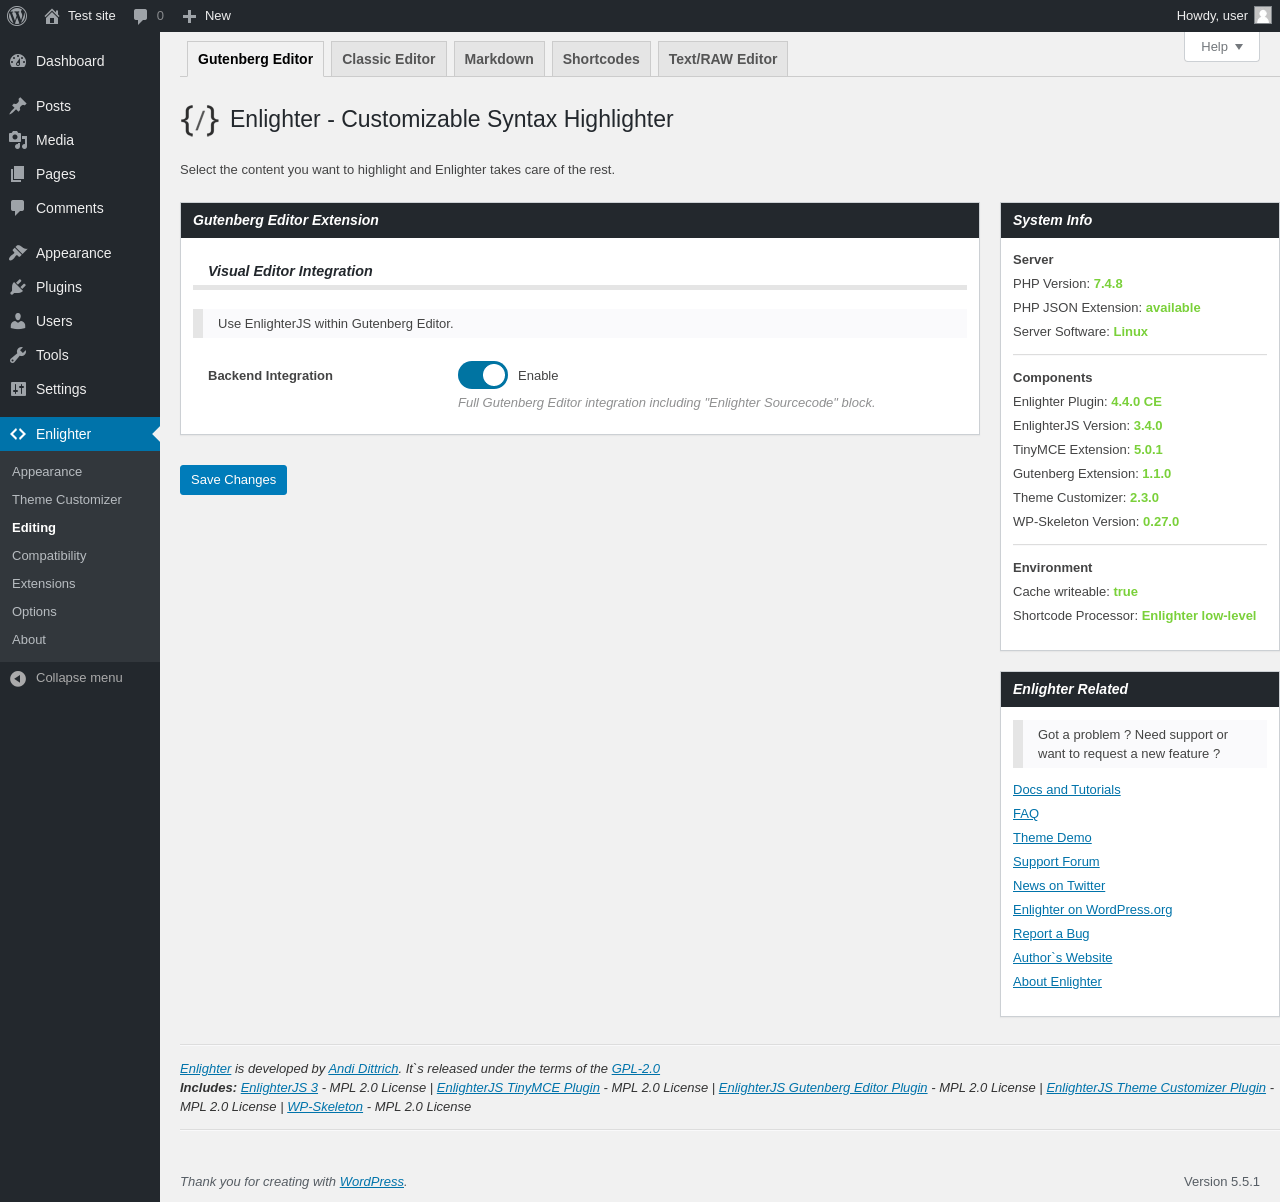The height and width of the screenshot is (1202, 1280).
Task: Click the Save Changes button
Action: [x=233, y=480]
